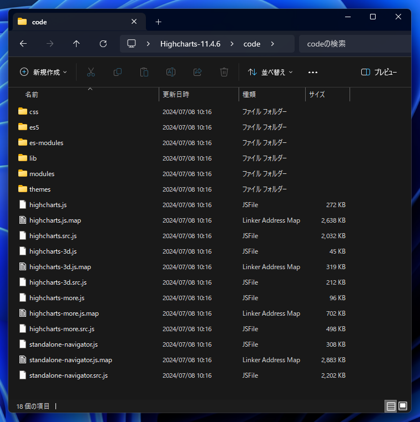Select file standalone-navigator.src.js
420x422 pixels.
tap(68, 375)
